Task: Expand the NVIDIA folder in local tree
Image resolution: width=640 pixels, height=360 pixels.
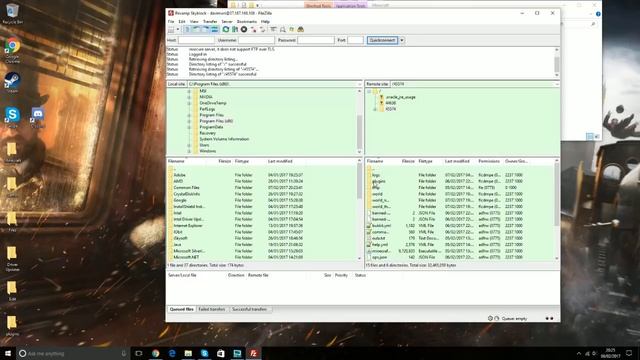Action: point(189,97)
